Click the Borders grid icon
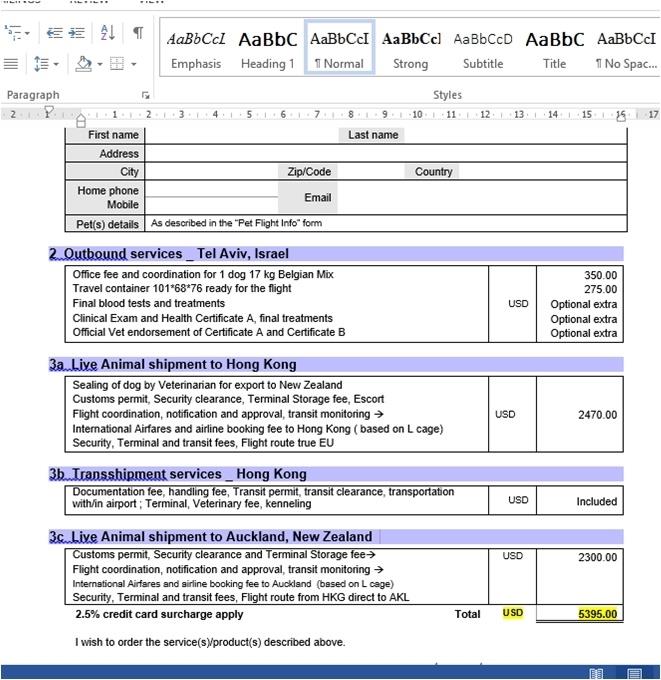The width and height of the screenshot is (661, 680). tap(117, 64)
